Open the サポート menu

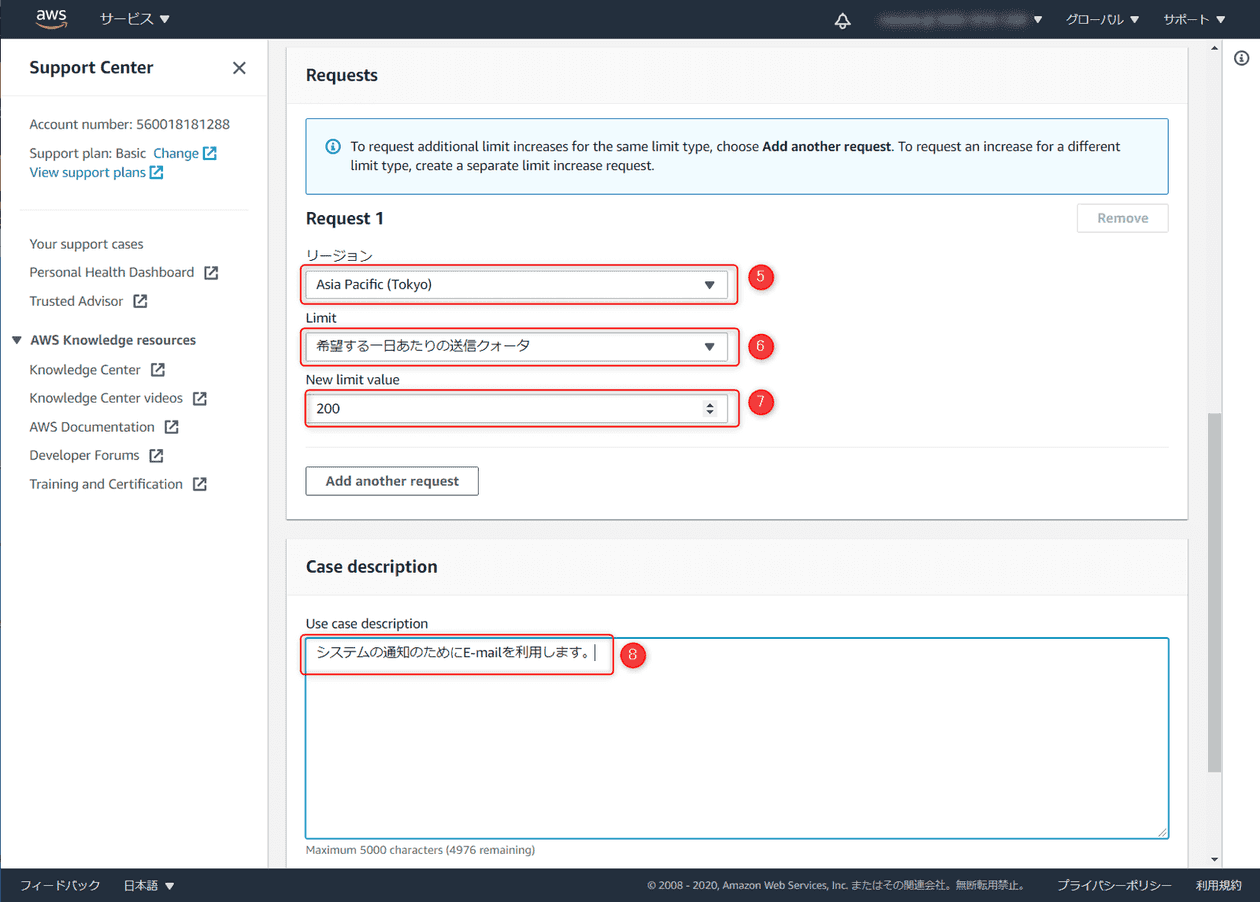[x=1192, y=18]
